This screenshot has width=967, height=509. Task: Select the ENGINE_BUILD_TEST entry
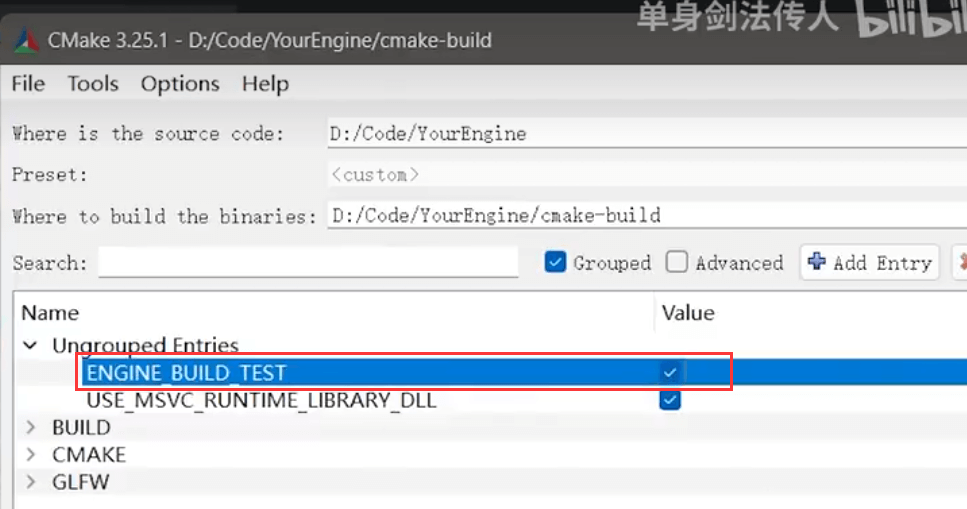click(x=186, y=373)
